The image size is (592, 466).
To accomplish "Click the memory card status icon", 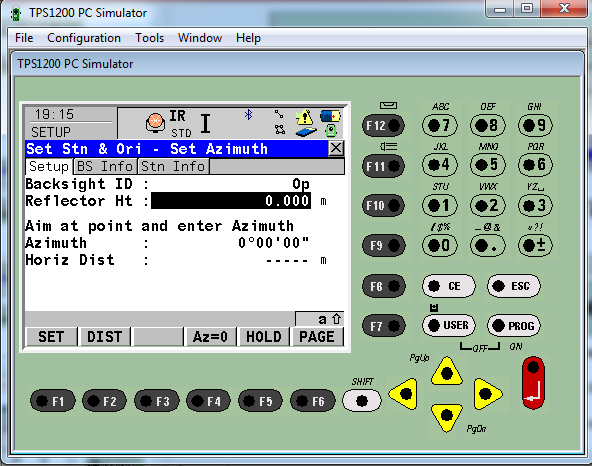I will [x=305, y=131].
